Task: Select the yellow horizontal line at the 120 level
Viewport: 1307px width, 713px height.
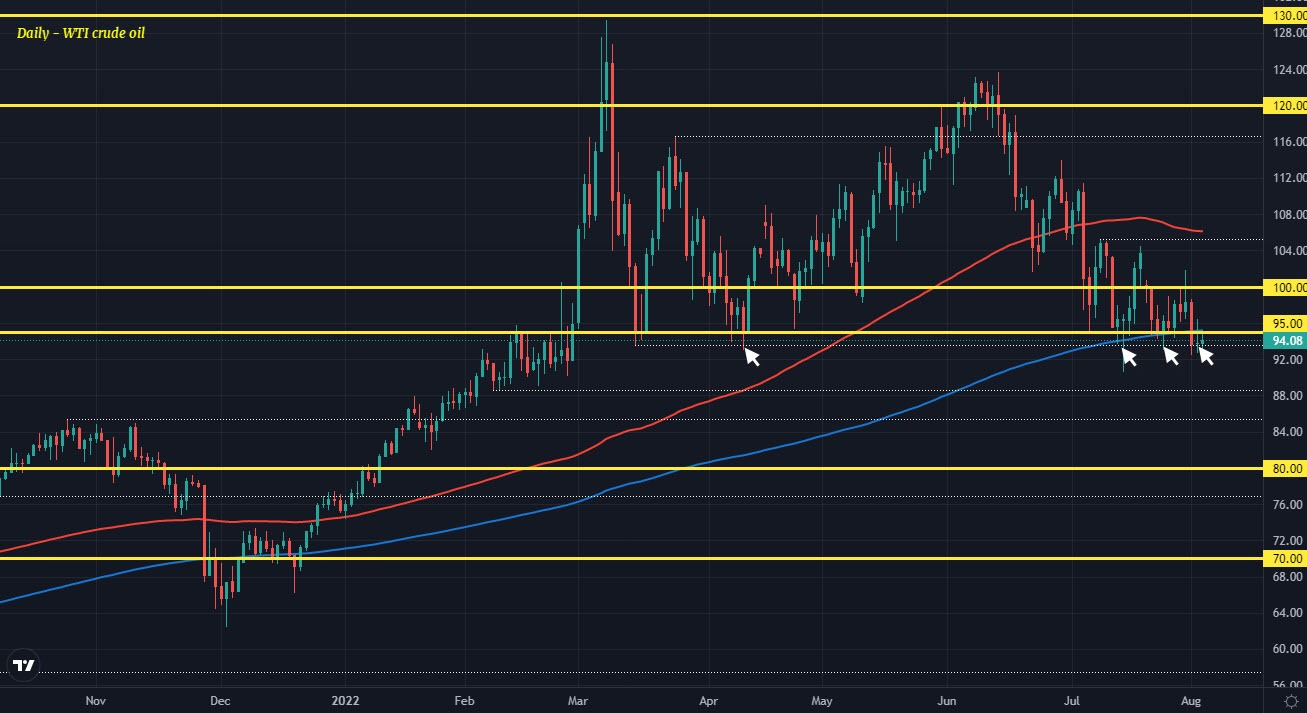Action: (630, 105)
